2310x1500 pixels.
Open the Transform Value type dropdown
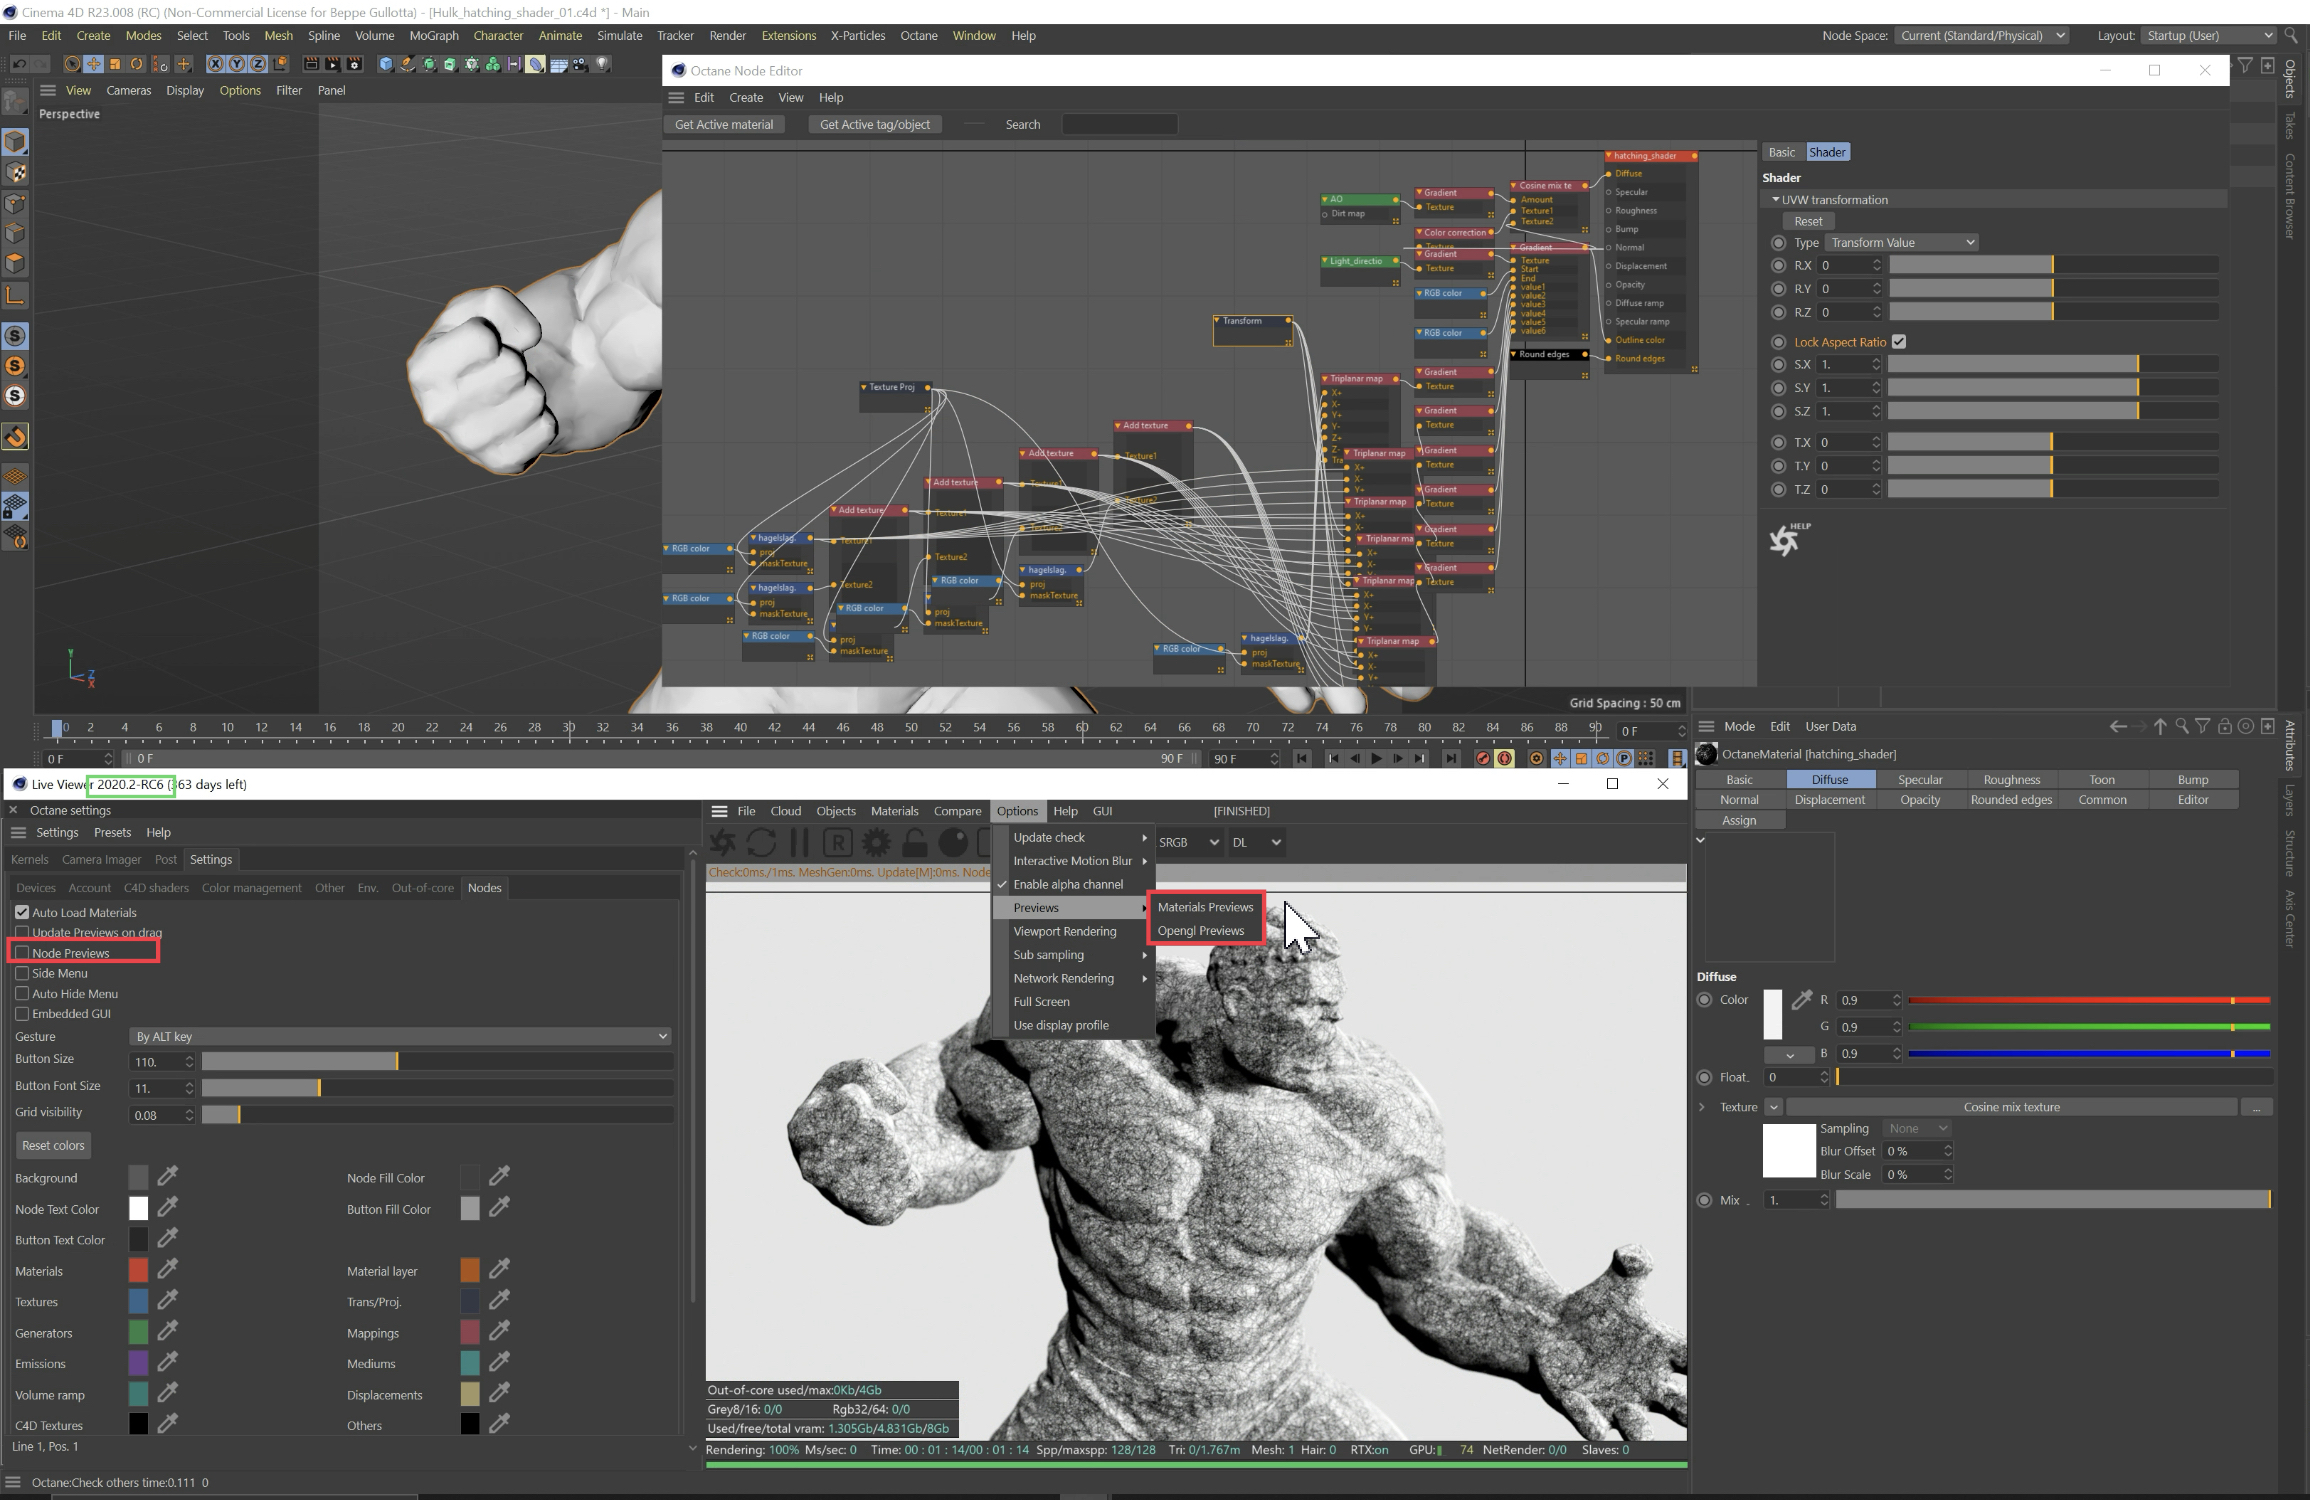click(1901, 243)
